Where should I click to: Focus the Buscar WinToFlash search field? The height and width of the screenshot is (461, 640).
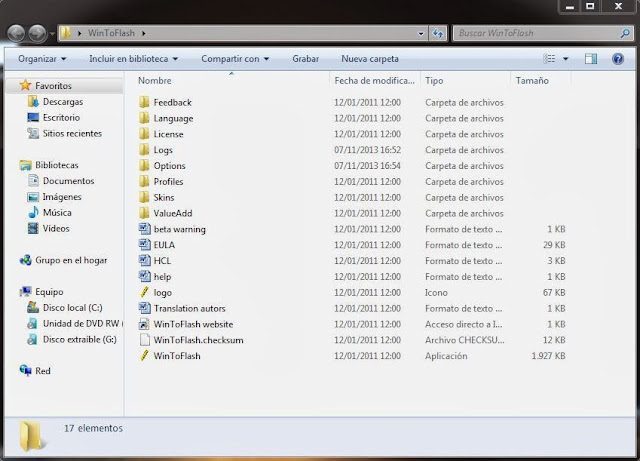point(542,33)
